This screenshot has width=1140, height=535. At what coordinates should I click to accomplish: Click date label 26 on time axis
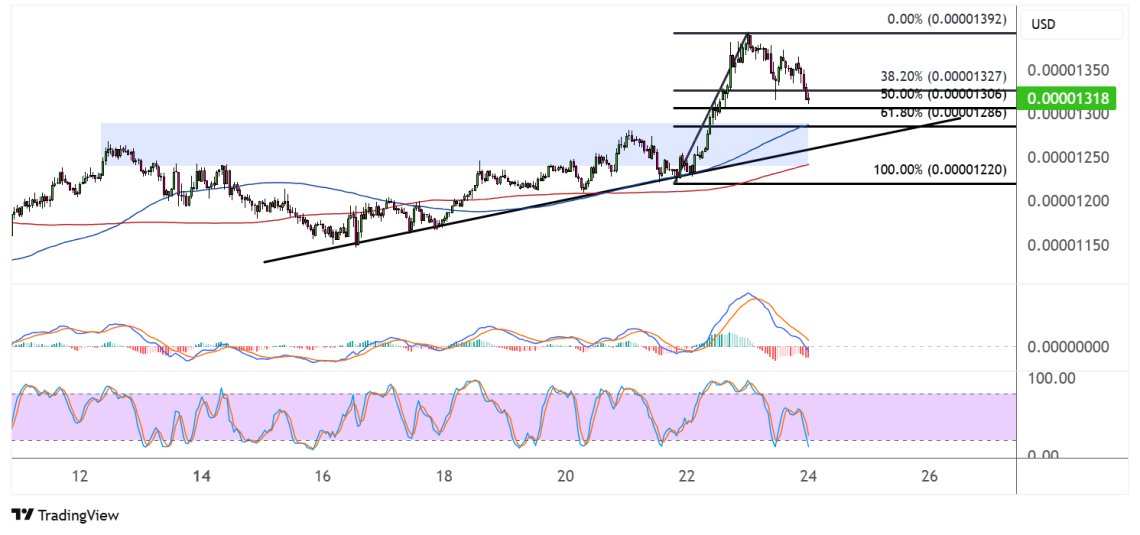click(x=928, y=476)
